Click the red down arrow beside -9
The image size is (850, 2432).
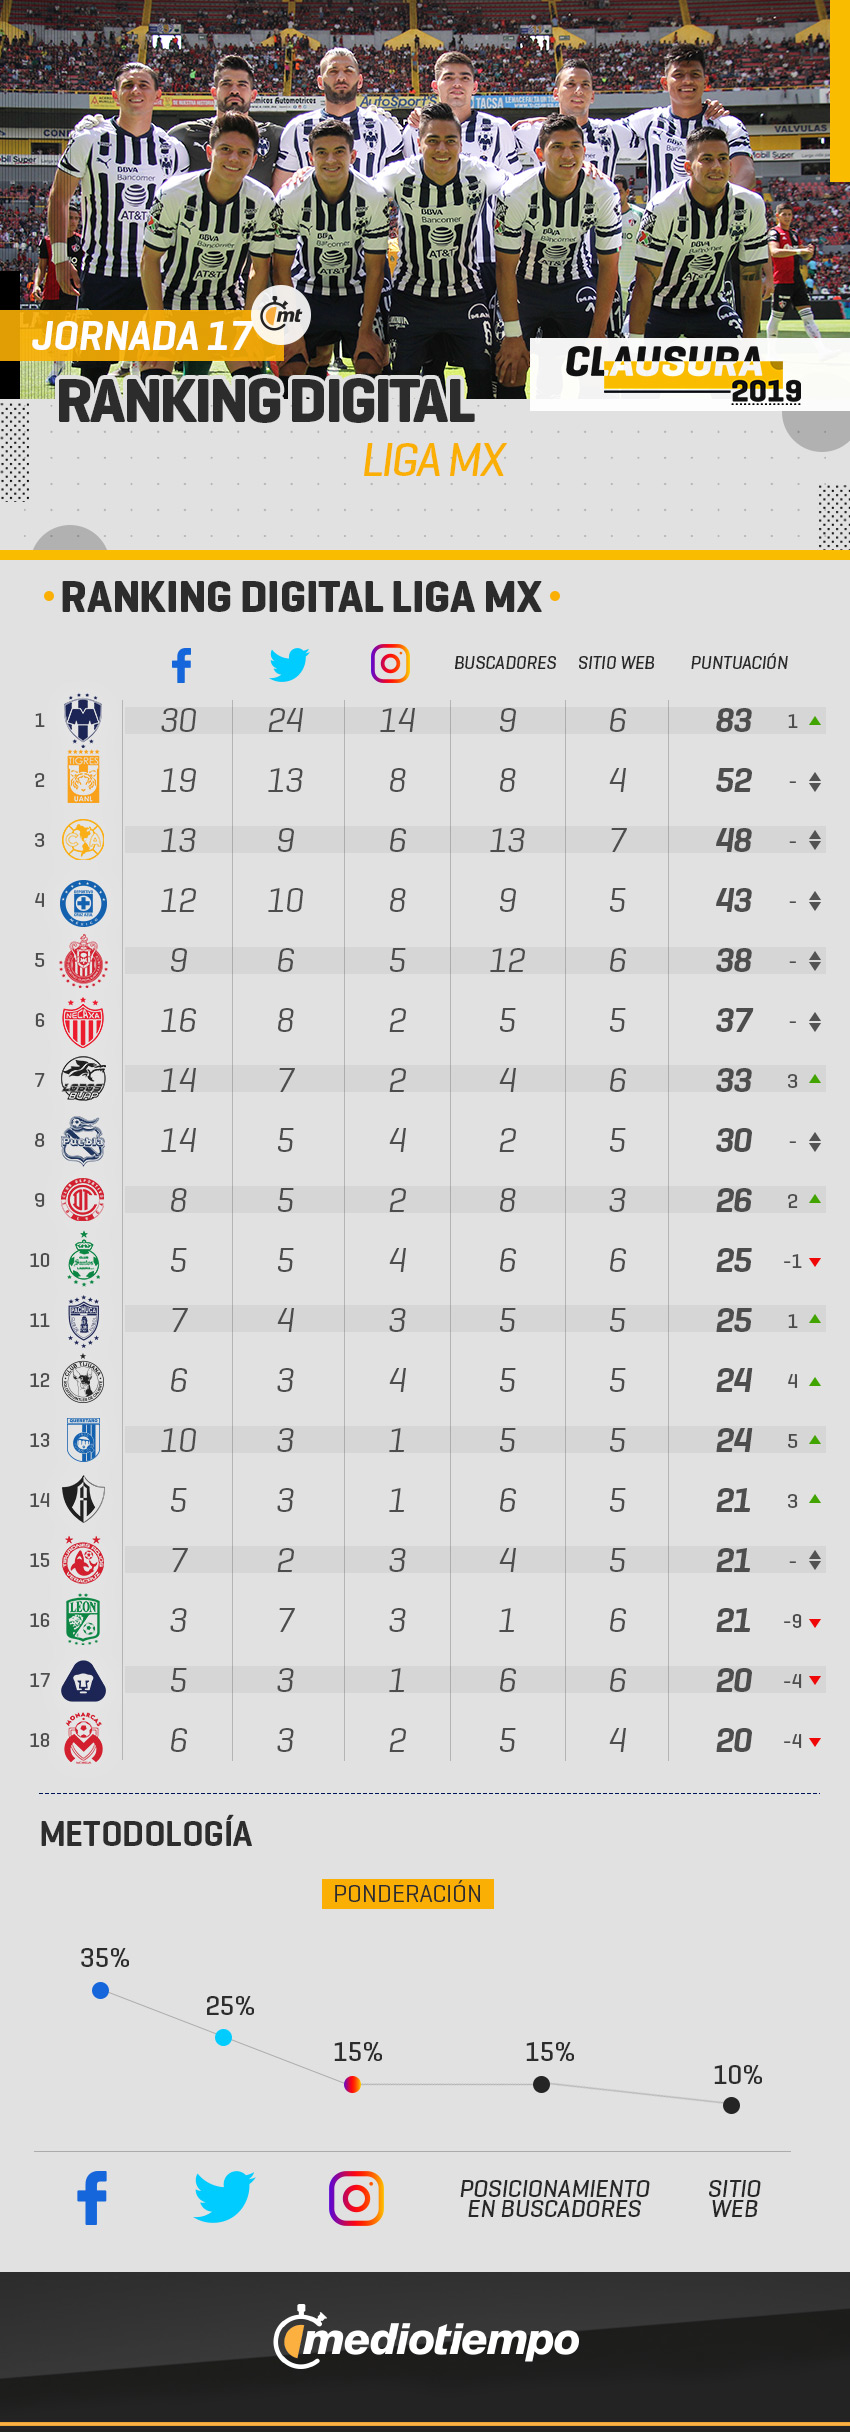pyautogui.click(x=815, y=1623)
